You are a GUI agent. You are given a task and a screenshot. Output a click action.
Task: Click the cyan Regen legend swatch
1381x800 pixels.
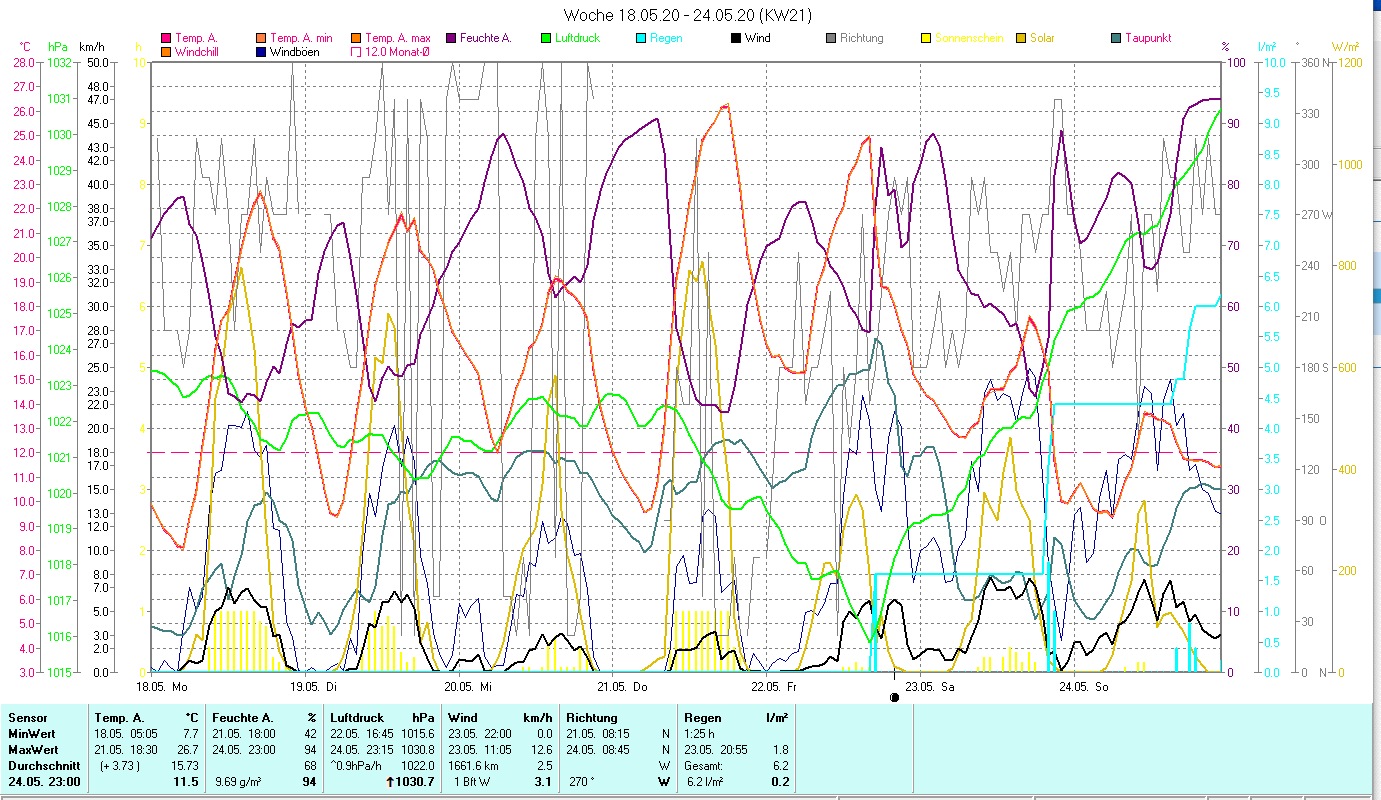pyautogui.click(x=640, y=38)
